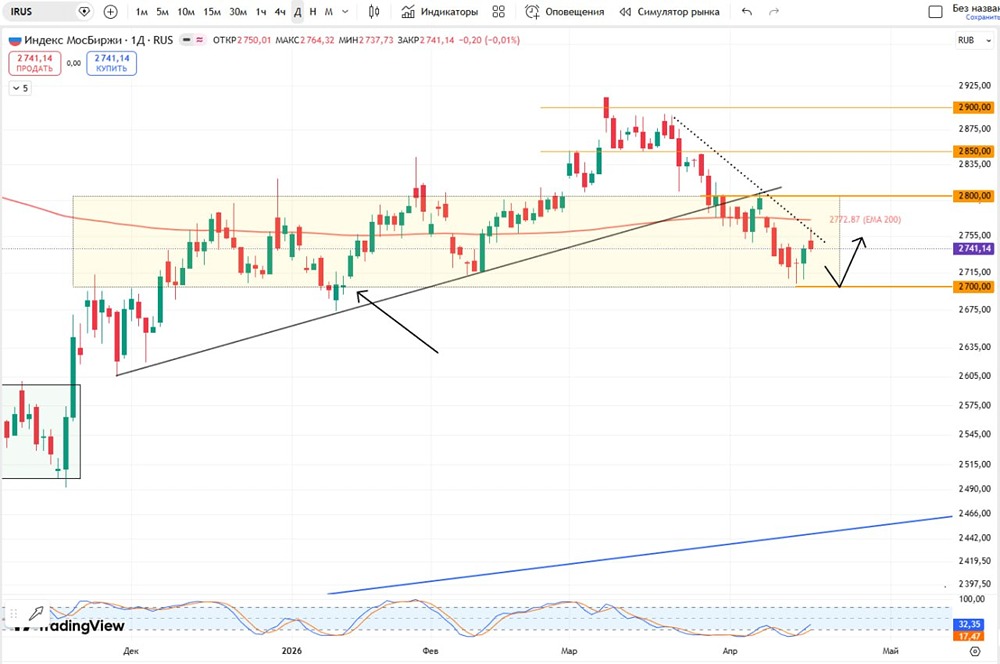Click the ОТКР 2750,01 open value

242,40
